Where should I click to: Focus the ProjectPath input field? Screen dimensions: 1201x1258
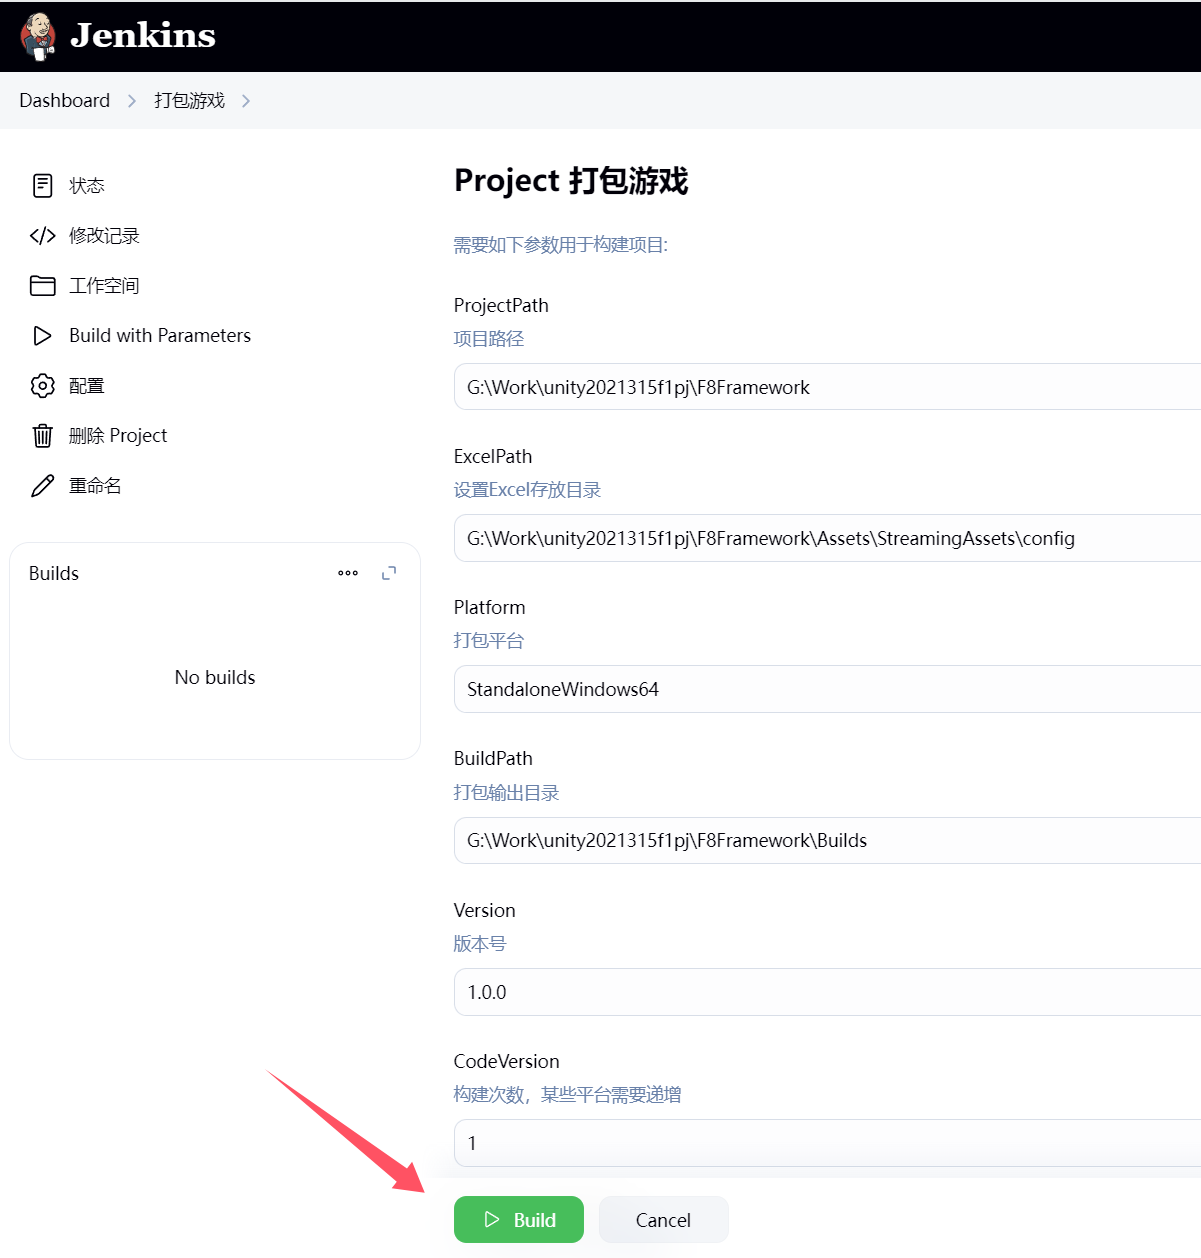828,387
